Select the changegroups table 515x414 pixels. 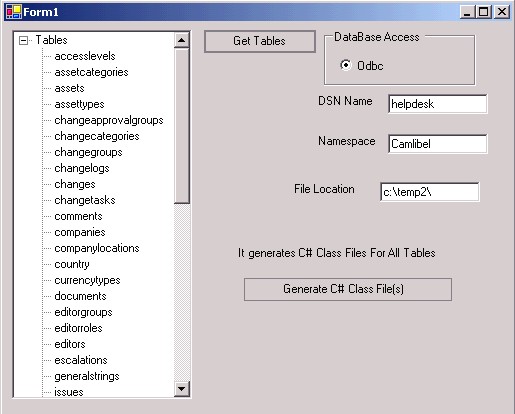tap(88, 152)
